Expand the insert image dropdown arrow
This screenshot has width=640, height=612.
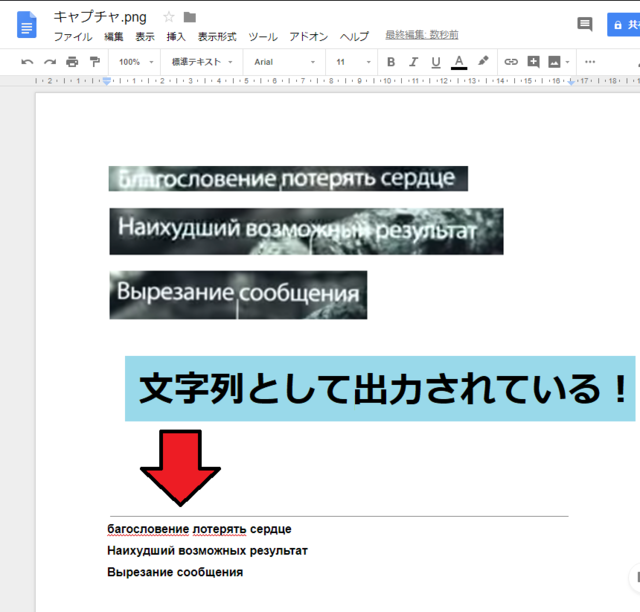tap(567, 62)
